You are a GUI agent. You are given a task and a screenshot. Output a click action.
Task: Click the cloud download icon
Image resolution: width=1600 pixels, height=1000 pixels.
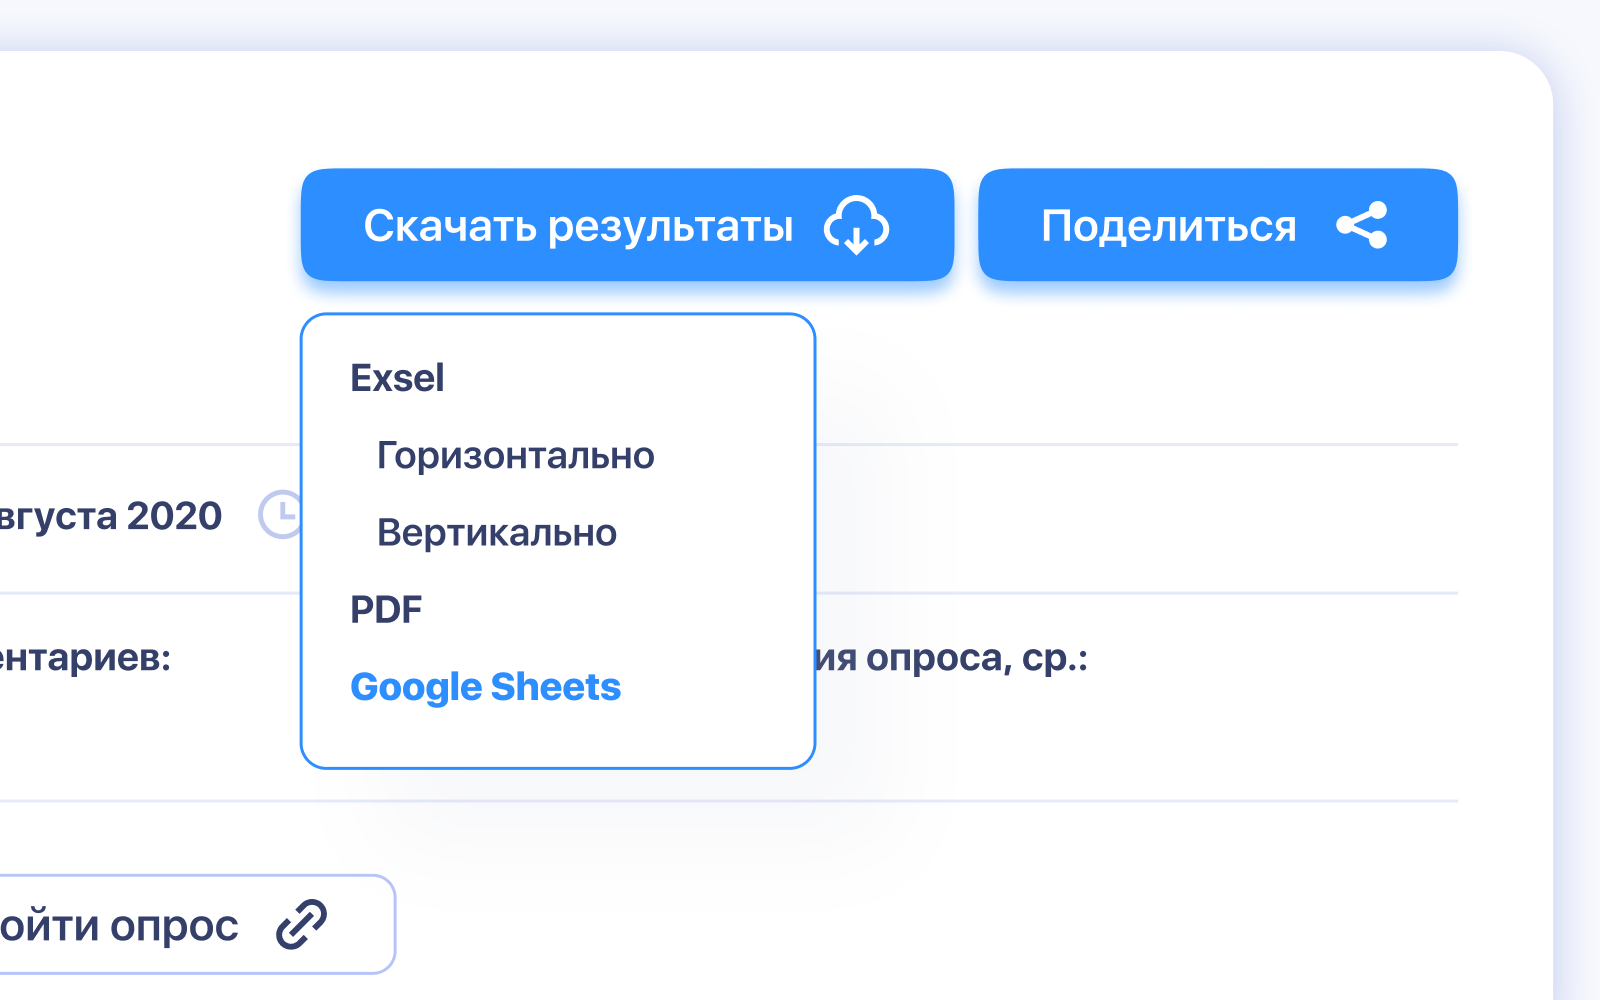pyautogui.click(x=856, y=225)
